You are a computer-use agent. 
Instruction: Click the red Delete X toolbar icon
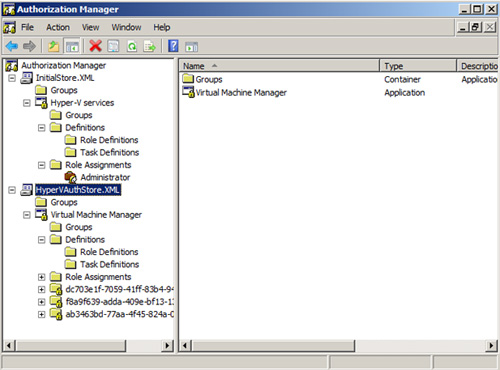95,46
